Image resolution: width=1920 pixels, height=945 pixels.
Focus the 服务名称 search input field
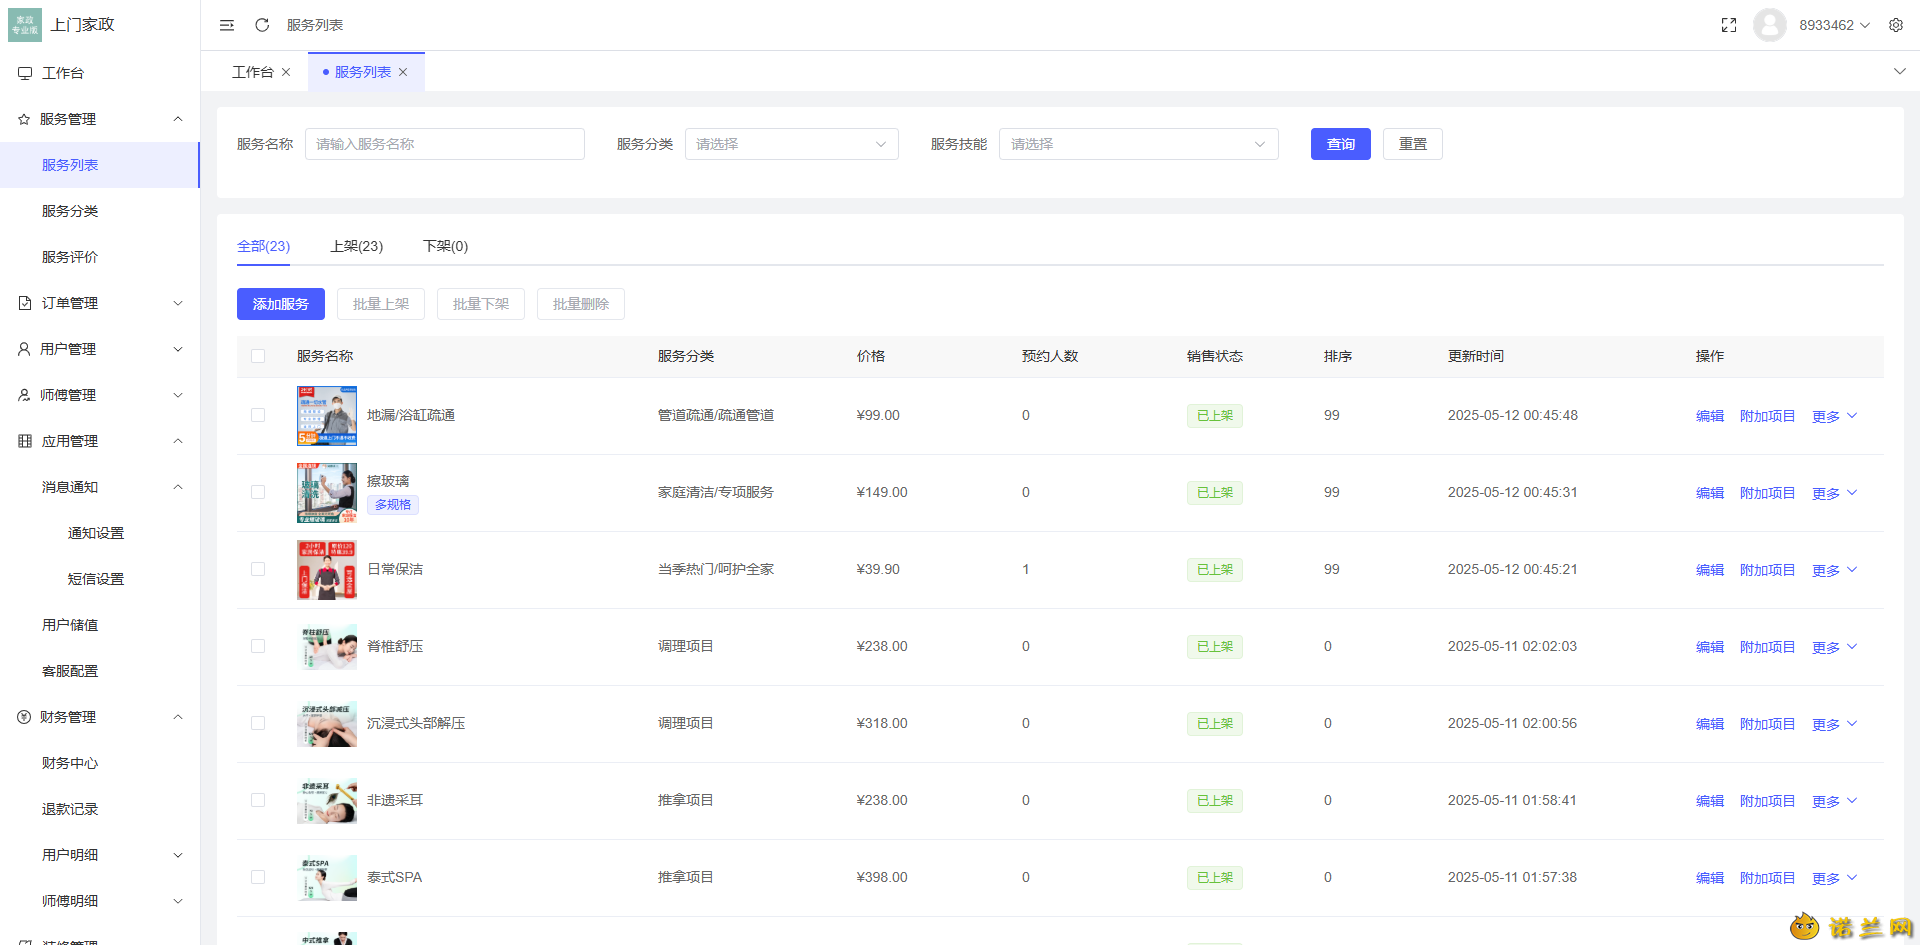point(445,144)
